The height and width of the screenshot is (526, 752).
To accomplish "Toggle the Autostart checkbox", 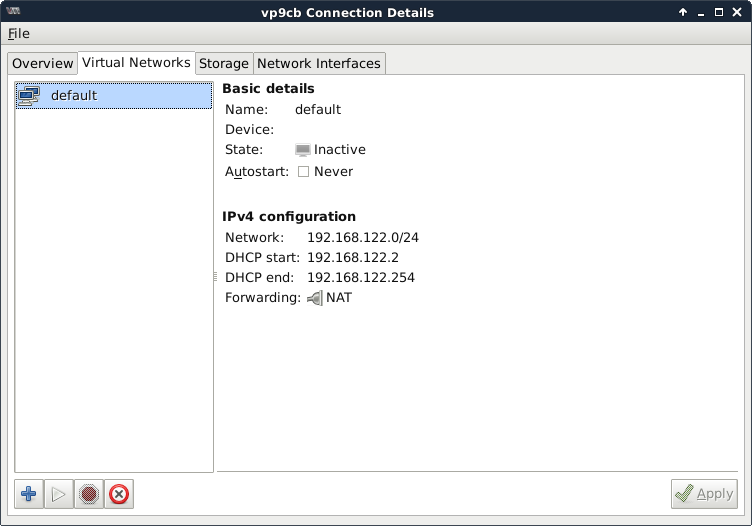I will click(304, 171).
